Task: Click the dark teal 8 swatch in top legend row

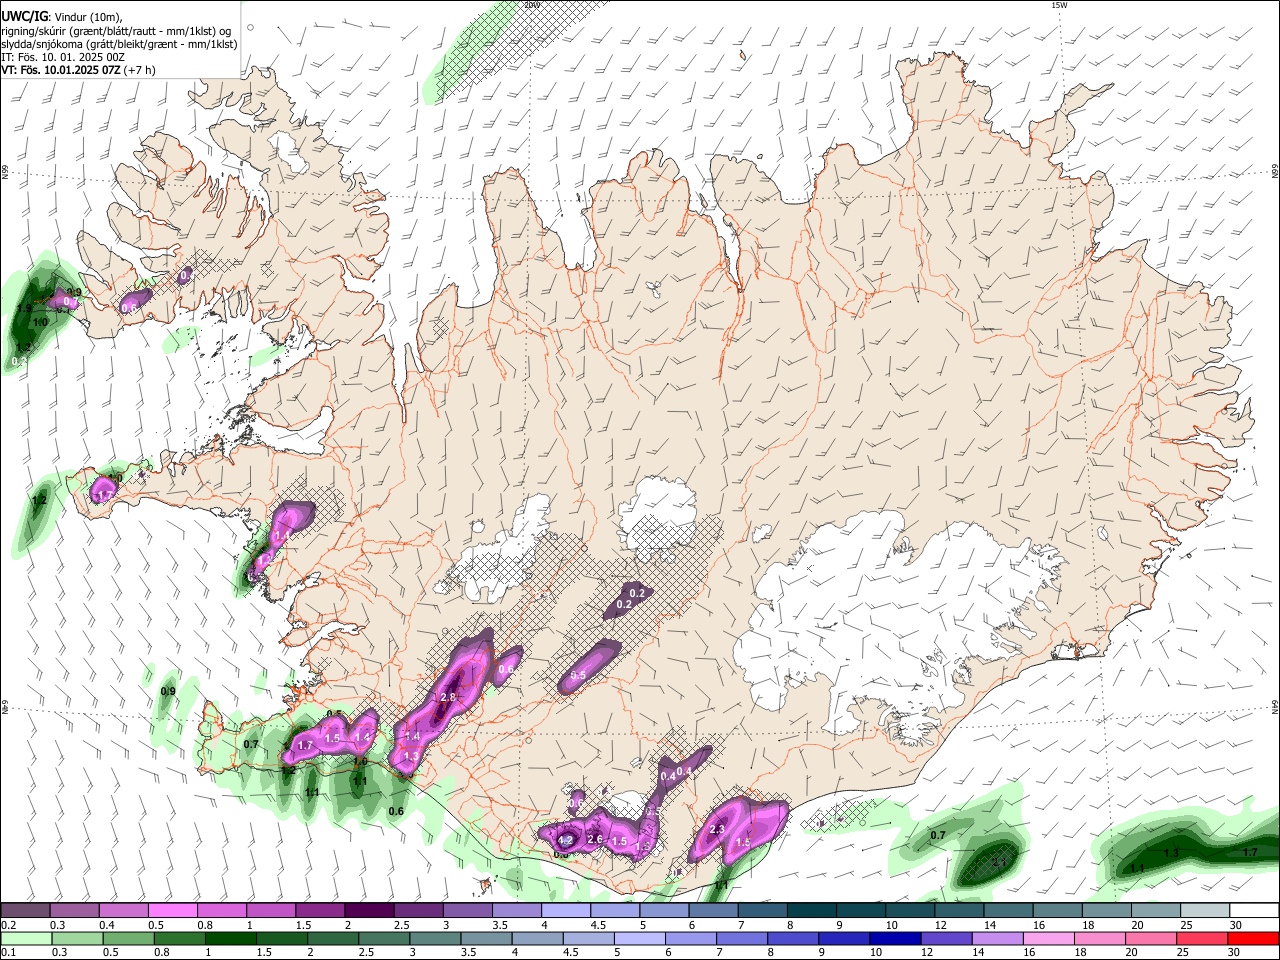Action: (812, 910)
